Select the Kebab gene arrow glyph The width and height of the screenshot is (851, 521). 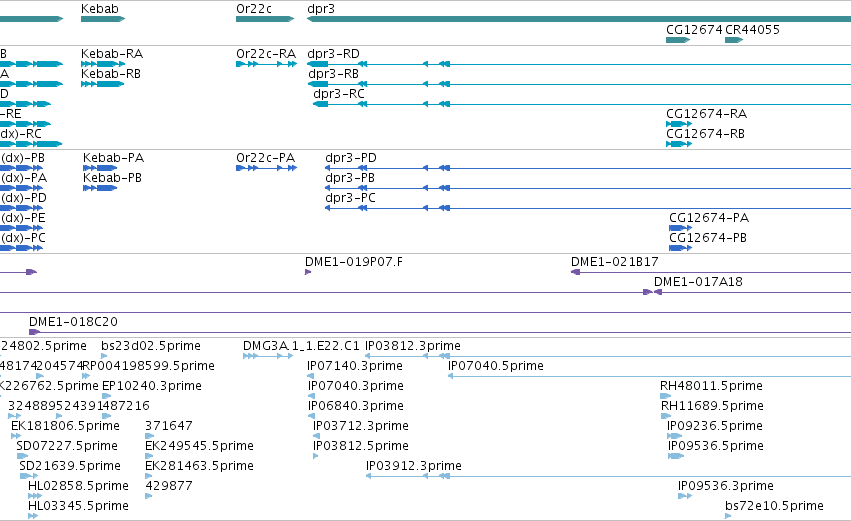tap(103, 19)
